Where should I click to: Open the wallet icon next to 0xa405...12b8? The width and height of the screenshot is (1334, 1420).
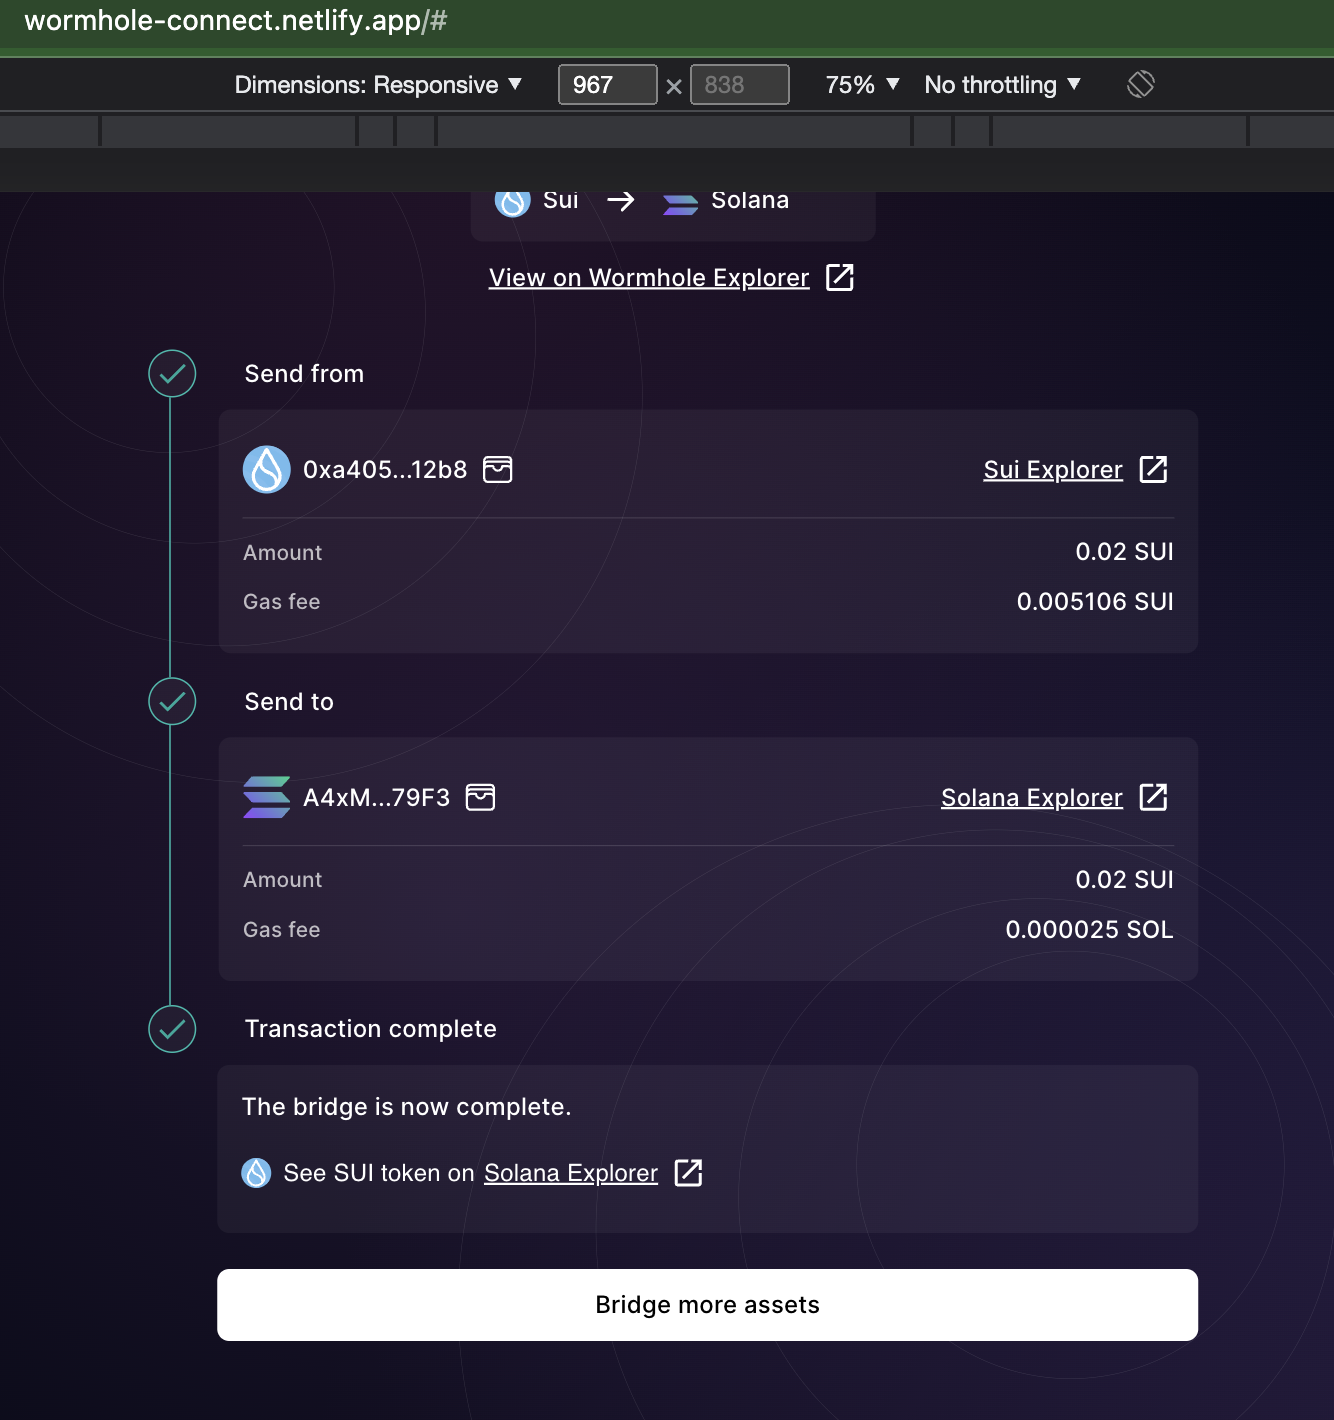tap(499, 469)
